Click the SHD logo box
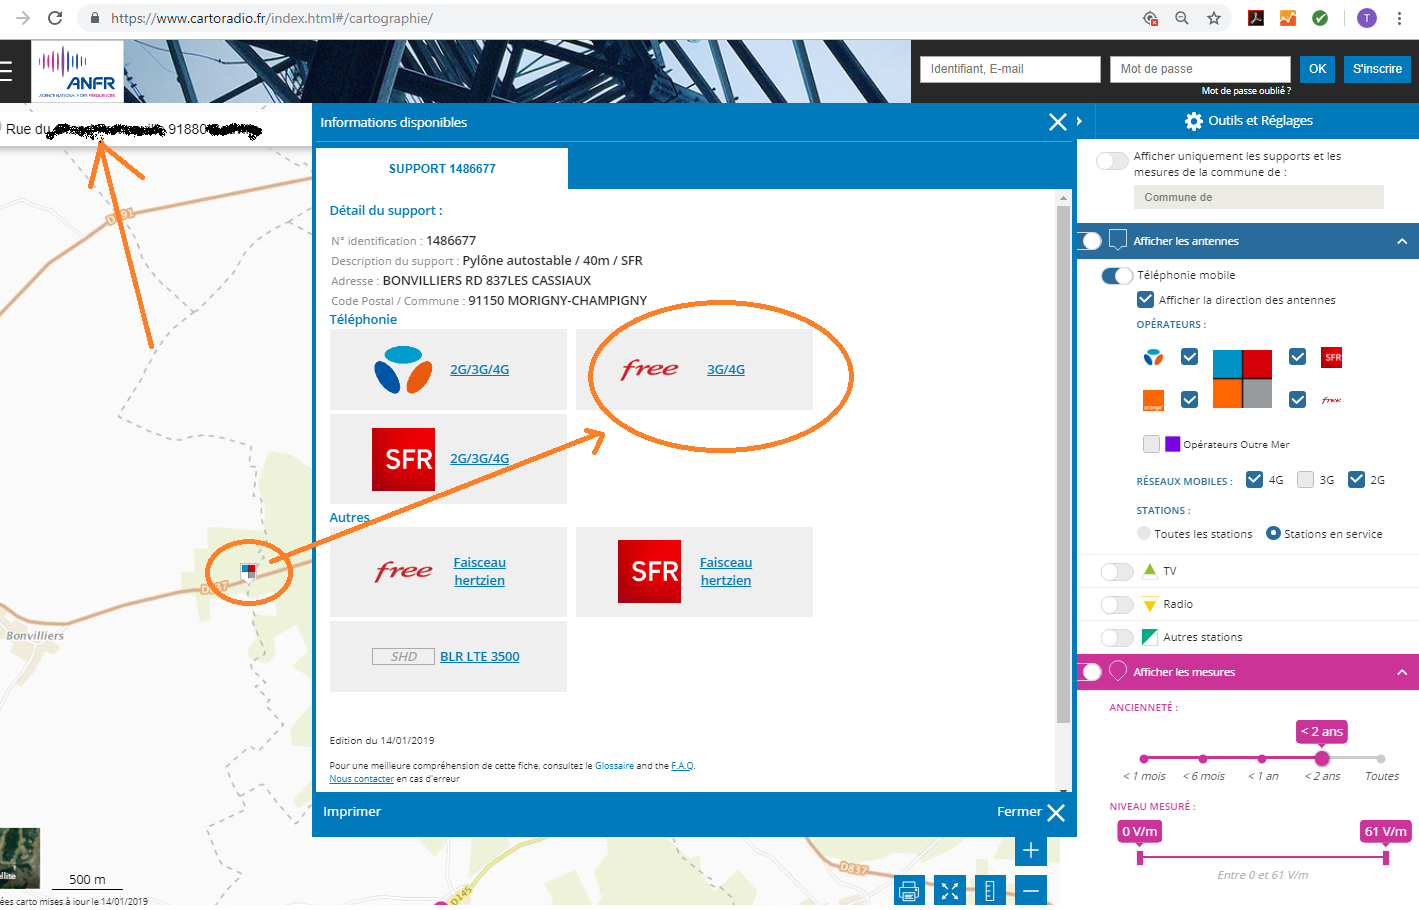 click(403, 657)
